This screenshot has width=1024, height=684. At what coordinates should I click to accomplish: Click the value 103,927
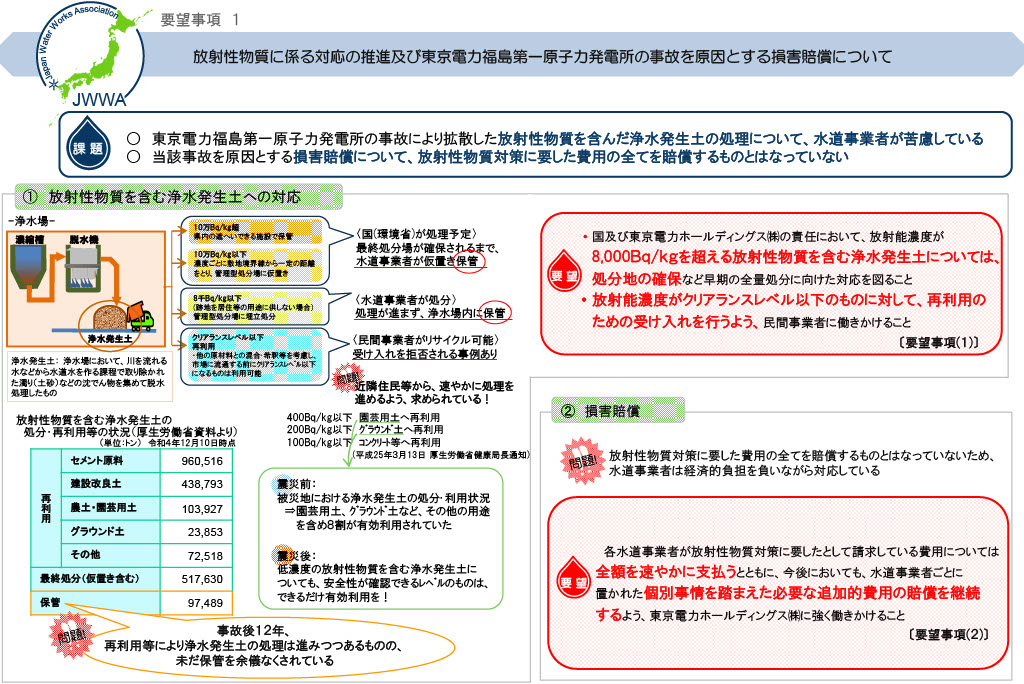pyautogui.click(x=202, y=509)
